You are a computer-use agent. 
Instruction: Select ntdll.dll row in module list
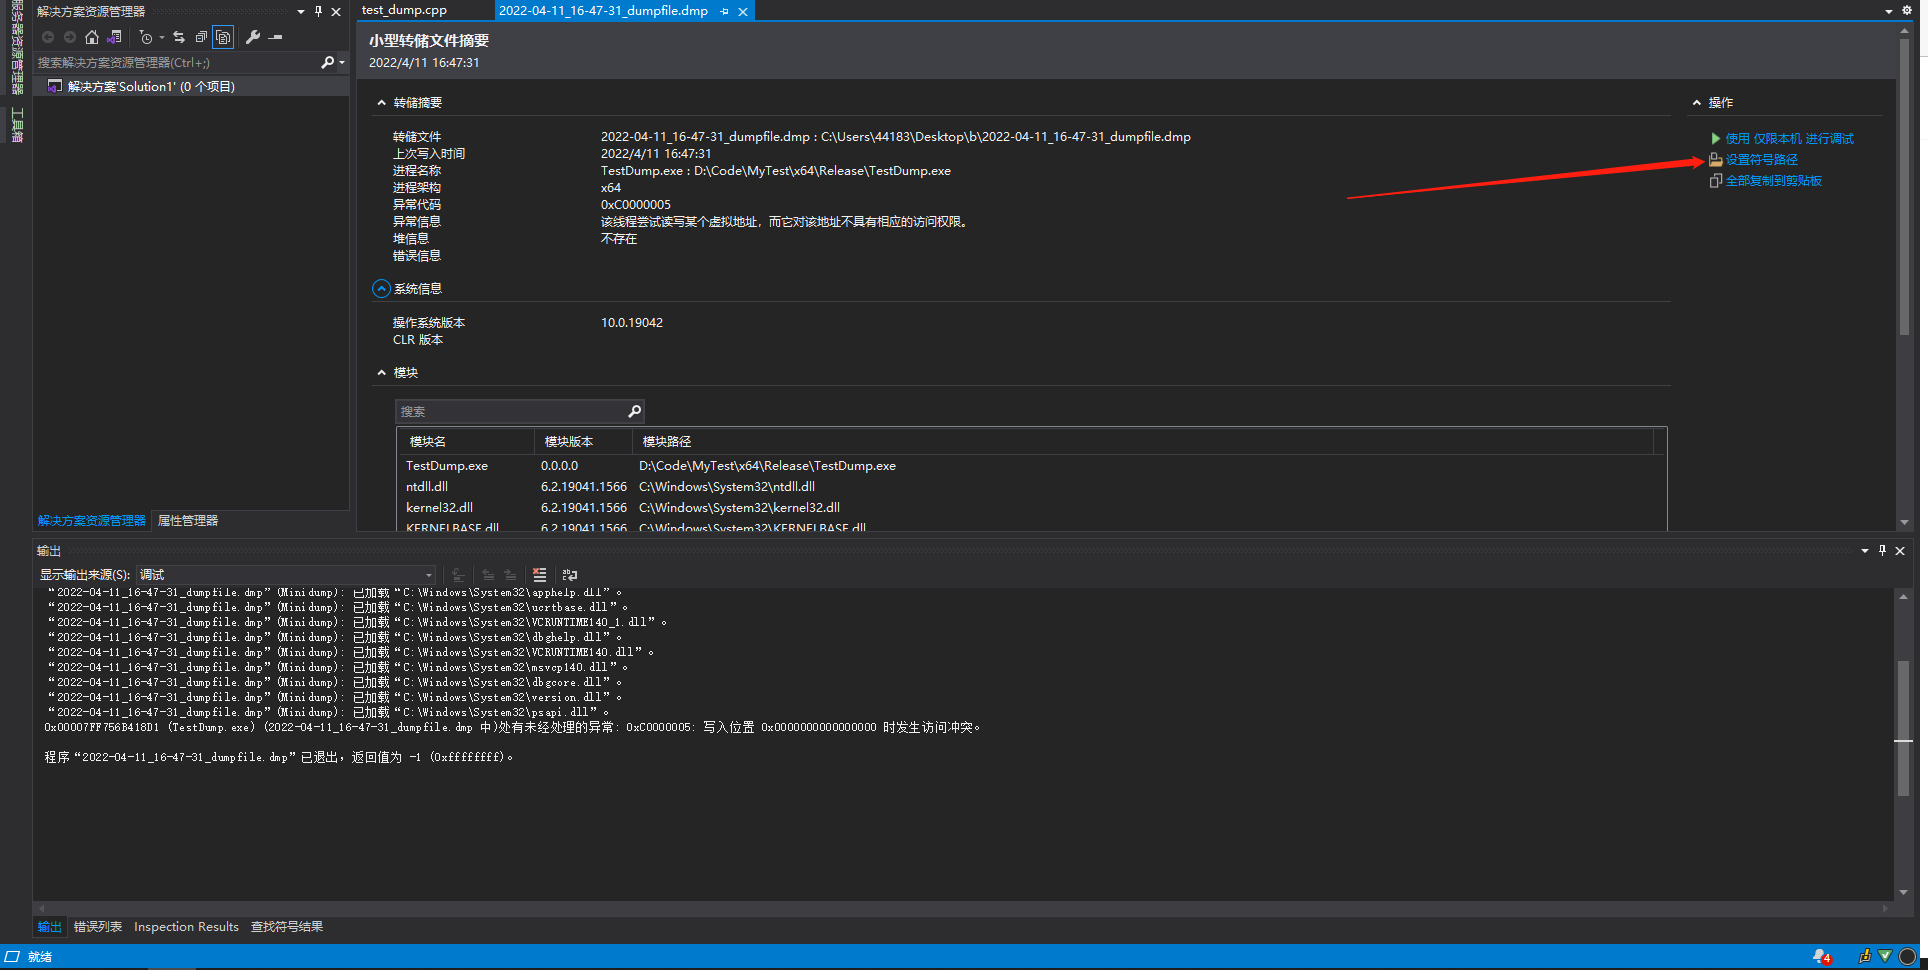coord(1031,487)
